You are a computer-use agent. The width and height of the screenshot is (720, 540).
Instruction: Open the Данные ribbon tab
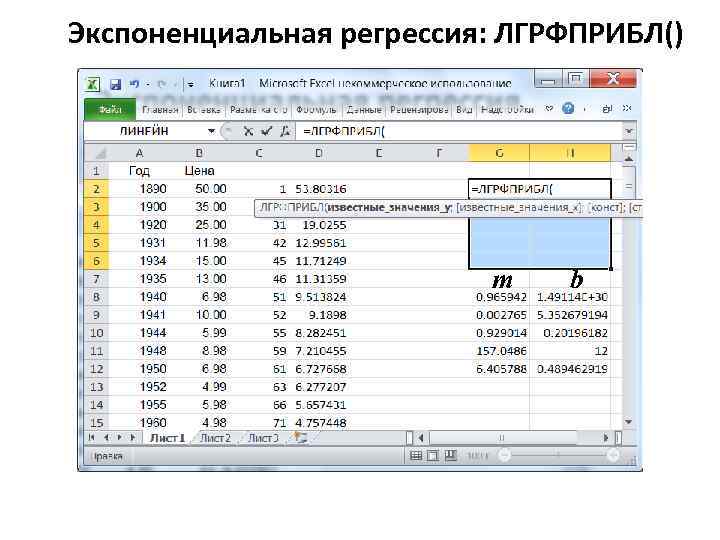[x=364, y=110]
